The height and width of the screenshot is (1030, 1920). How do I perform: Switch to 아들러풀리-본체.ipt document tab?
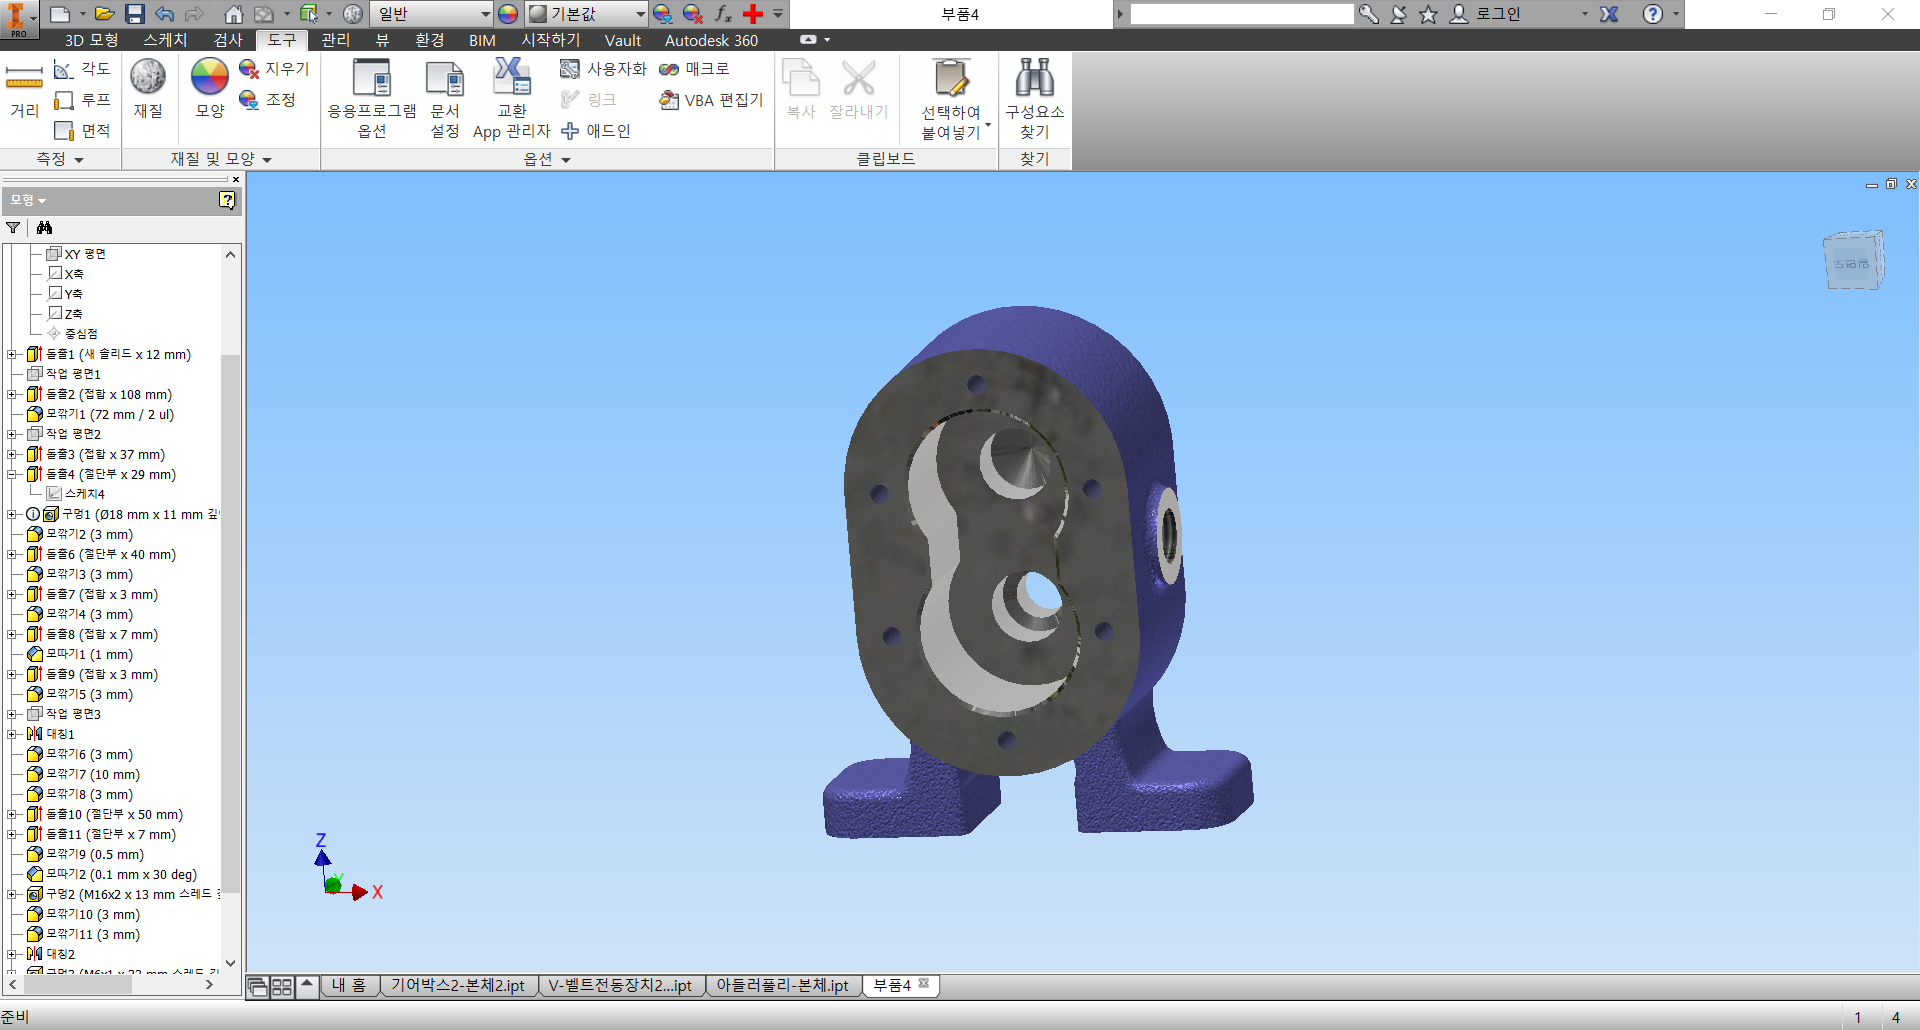tap(782, 986)
